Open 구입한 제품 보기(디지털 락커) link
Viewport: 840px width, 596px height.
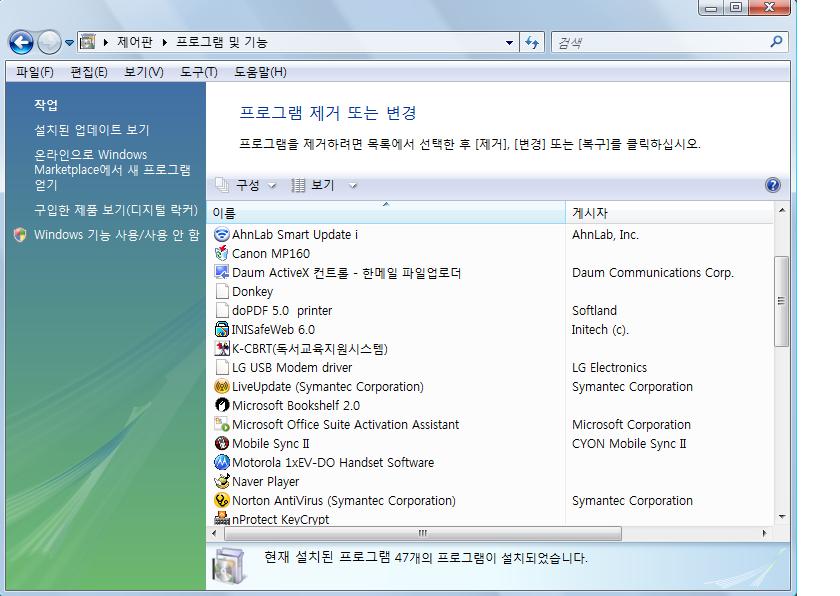tap(116, 210)
